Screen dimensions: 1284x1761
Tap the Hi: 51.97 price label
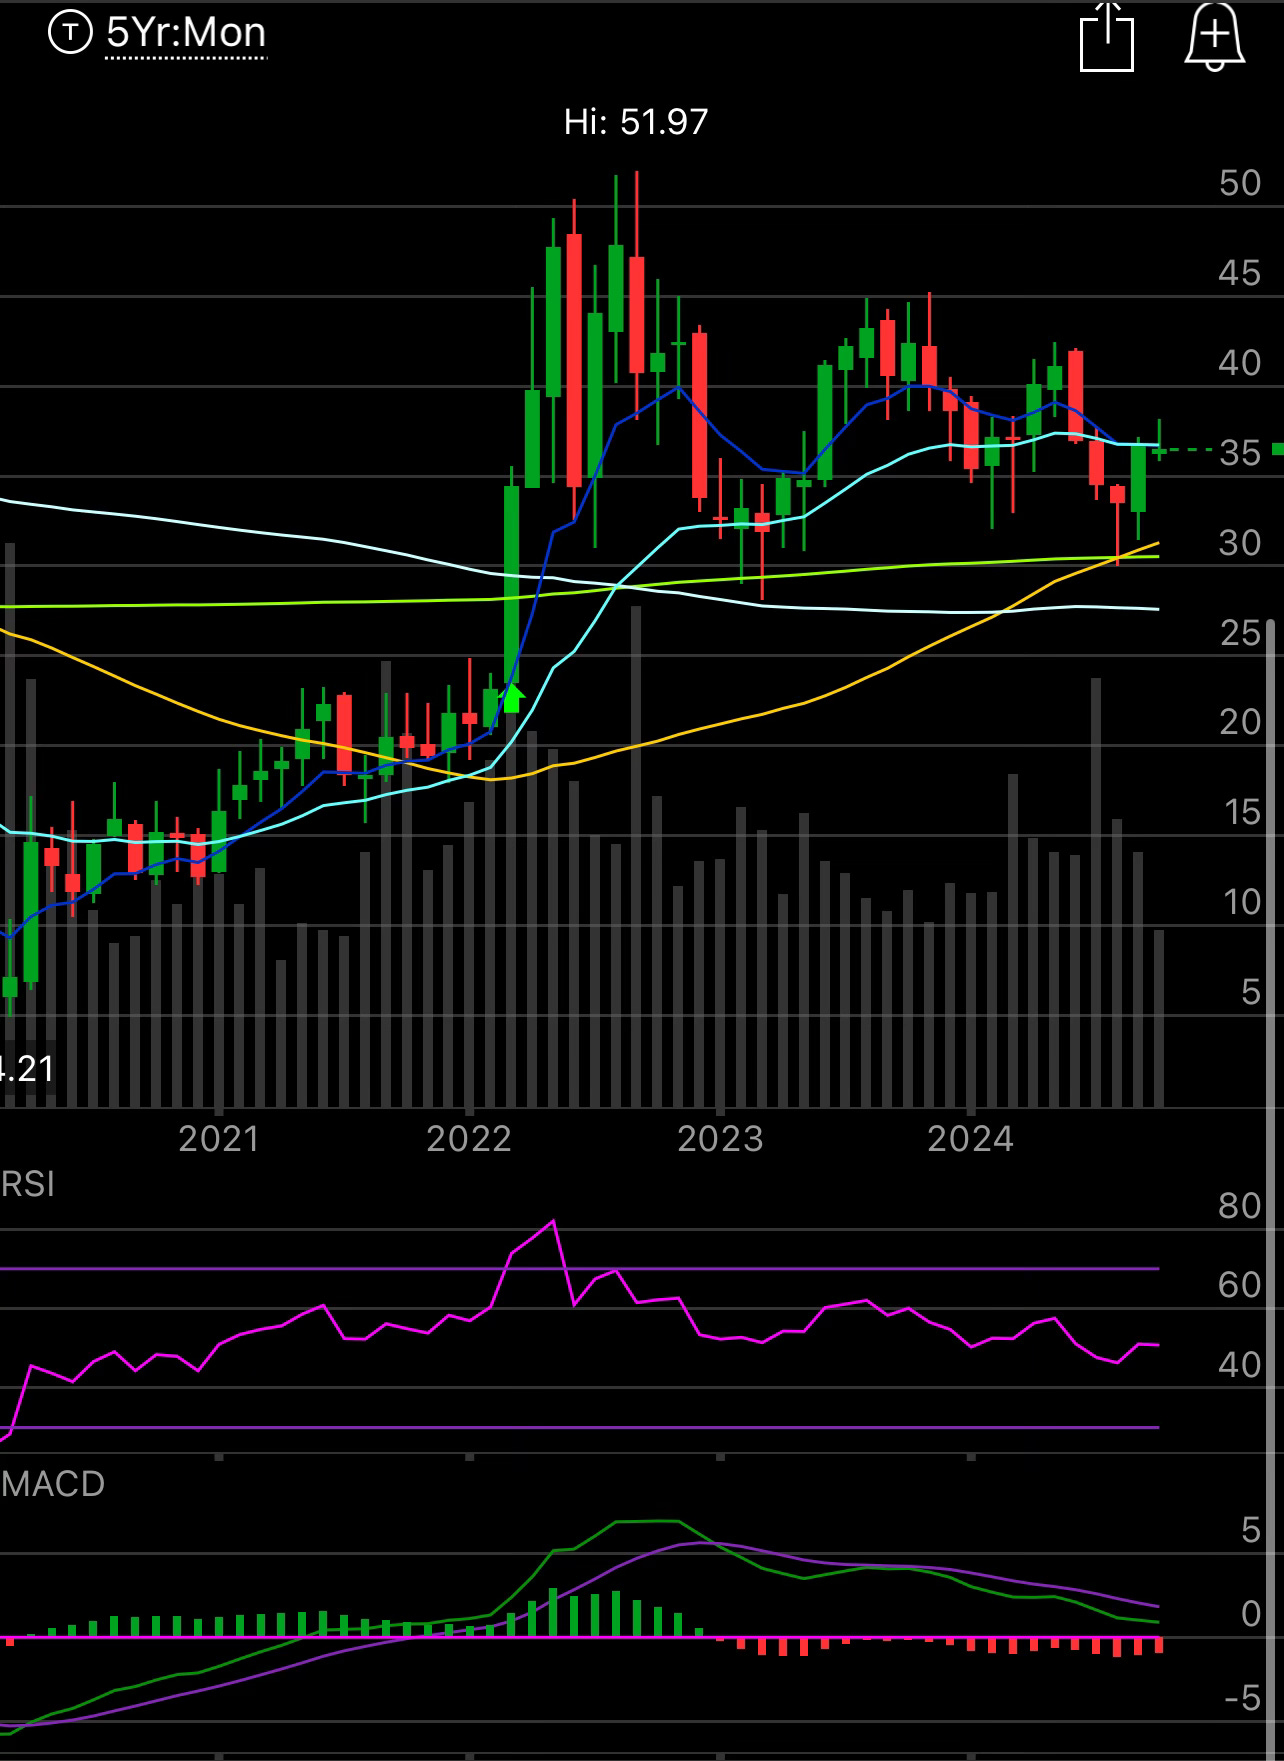click(636, 122)
